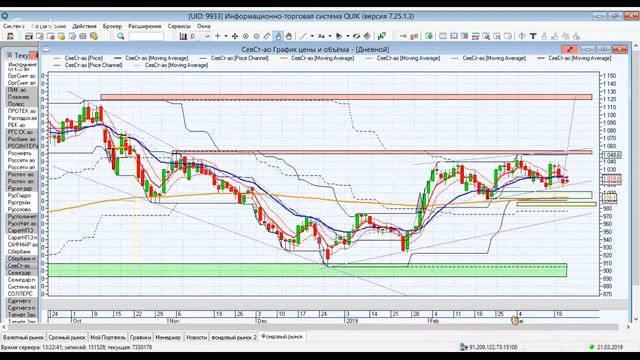This screenshot has height=360, width=640.
Task: Select the green support zone rectangle near 900
Action: point(307,270)
